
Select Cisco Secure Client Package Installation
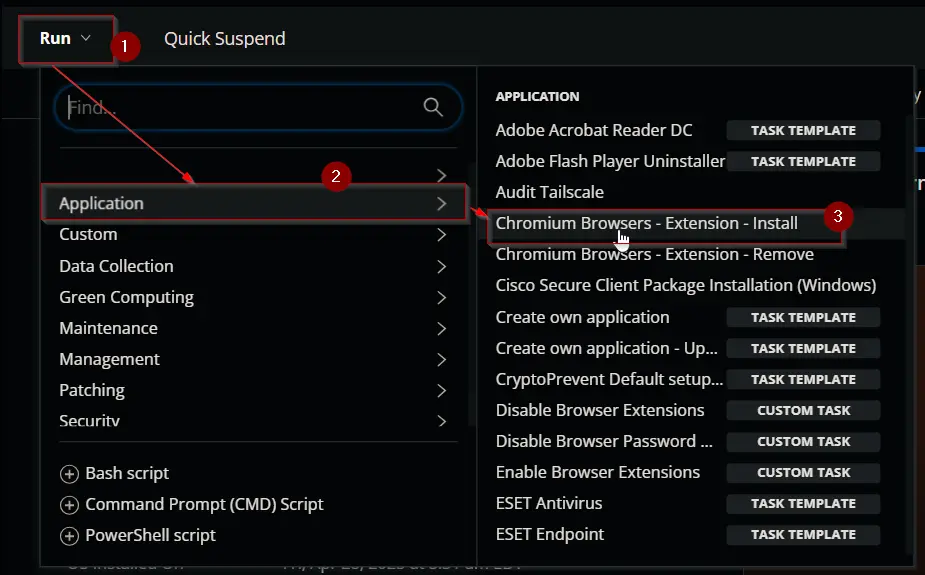tap(685, 285)
